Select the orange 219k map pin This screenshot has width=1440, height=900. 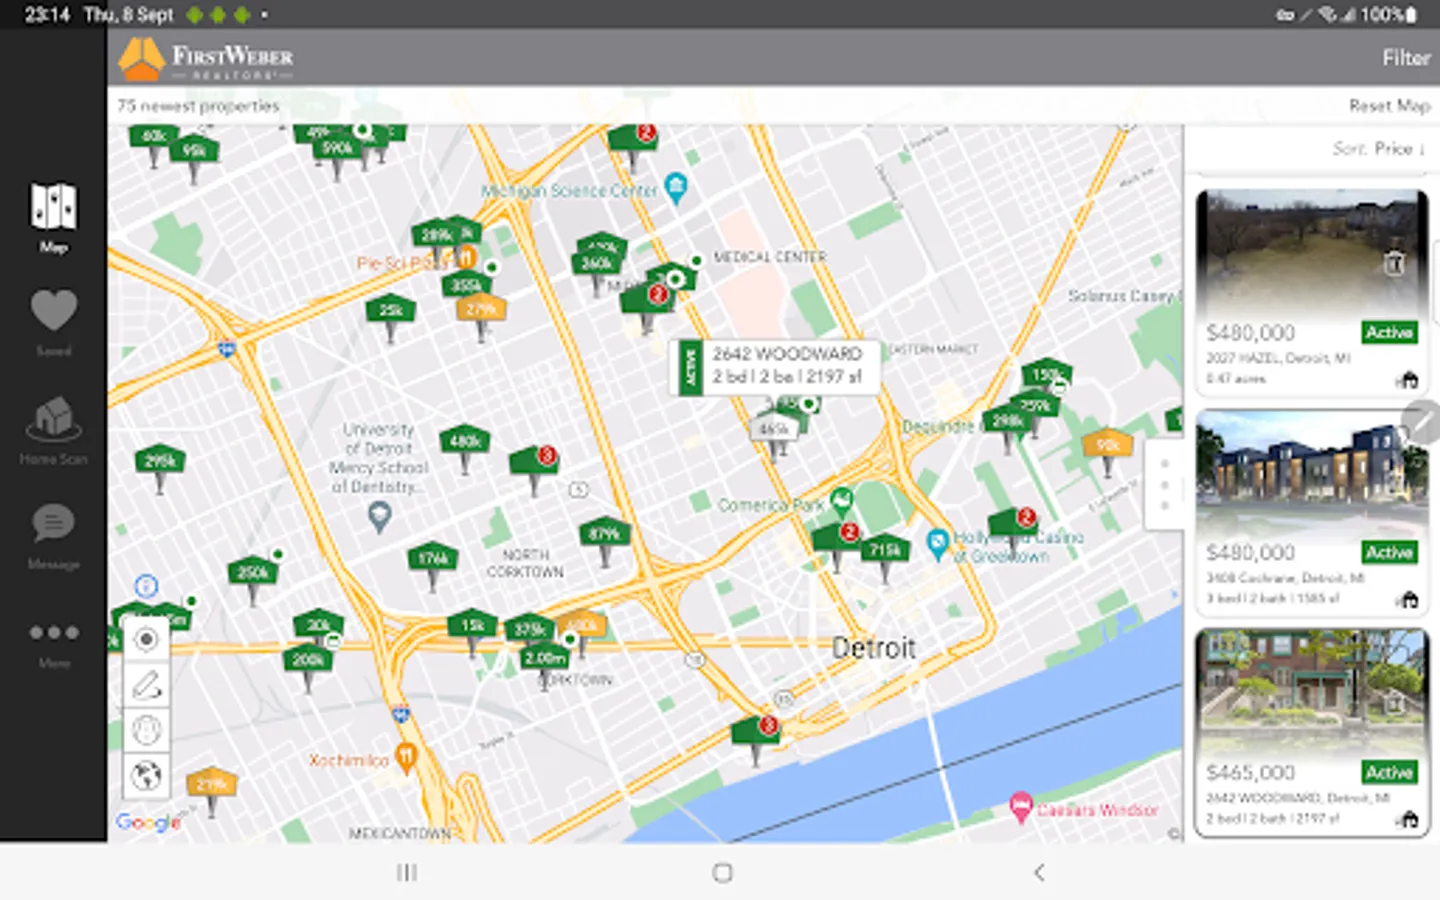(211, 785)
